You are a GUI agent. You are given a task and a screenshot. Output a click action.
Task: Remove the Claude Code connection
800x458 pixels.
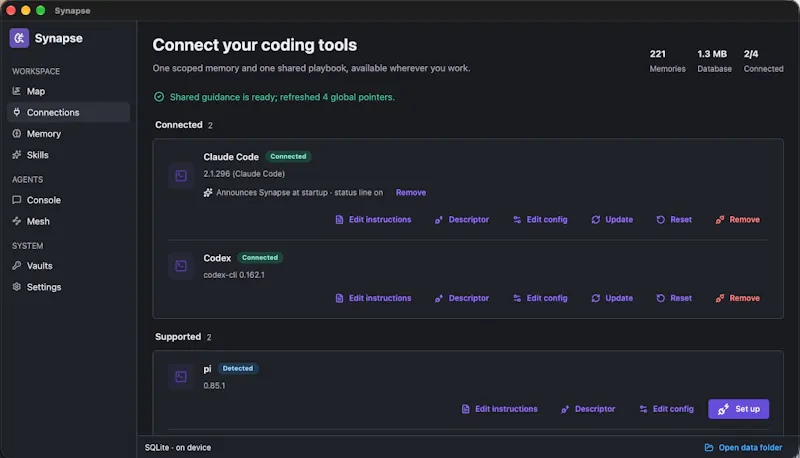[x=738, y=220]
